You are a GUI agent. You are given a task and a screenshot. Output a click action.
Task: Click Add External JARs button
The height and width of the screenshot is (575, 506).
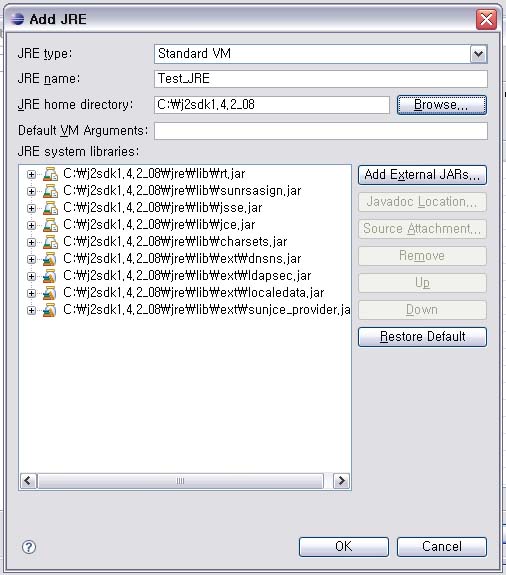point(422,175)
